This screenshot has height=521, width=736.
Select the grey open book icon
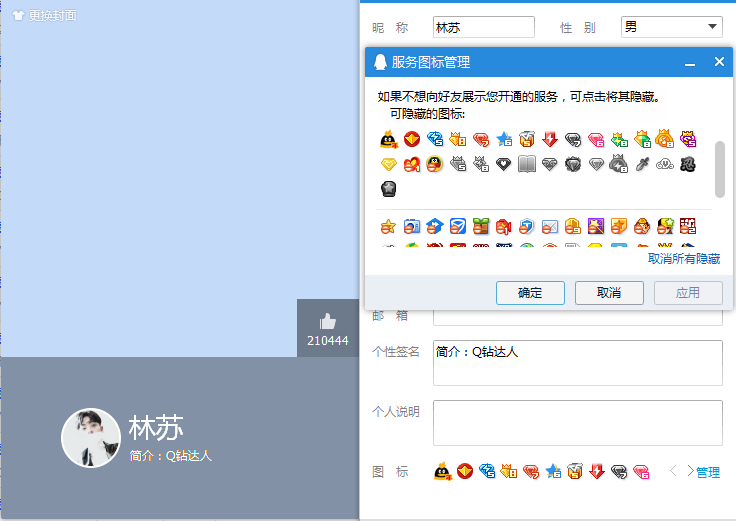[x=527, y=164]
